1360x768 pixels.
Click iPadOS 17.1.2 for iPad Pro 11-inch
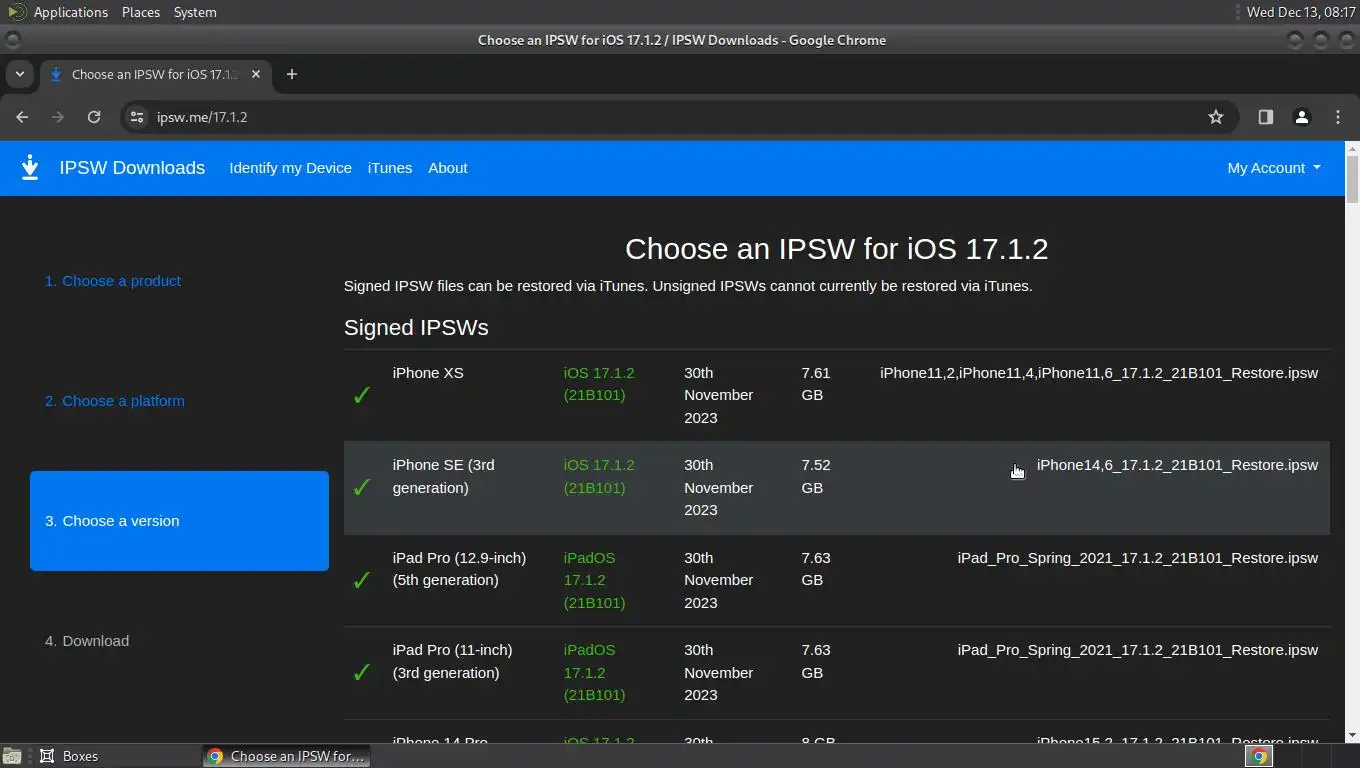(594, 672)
